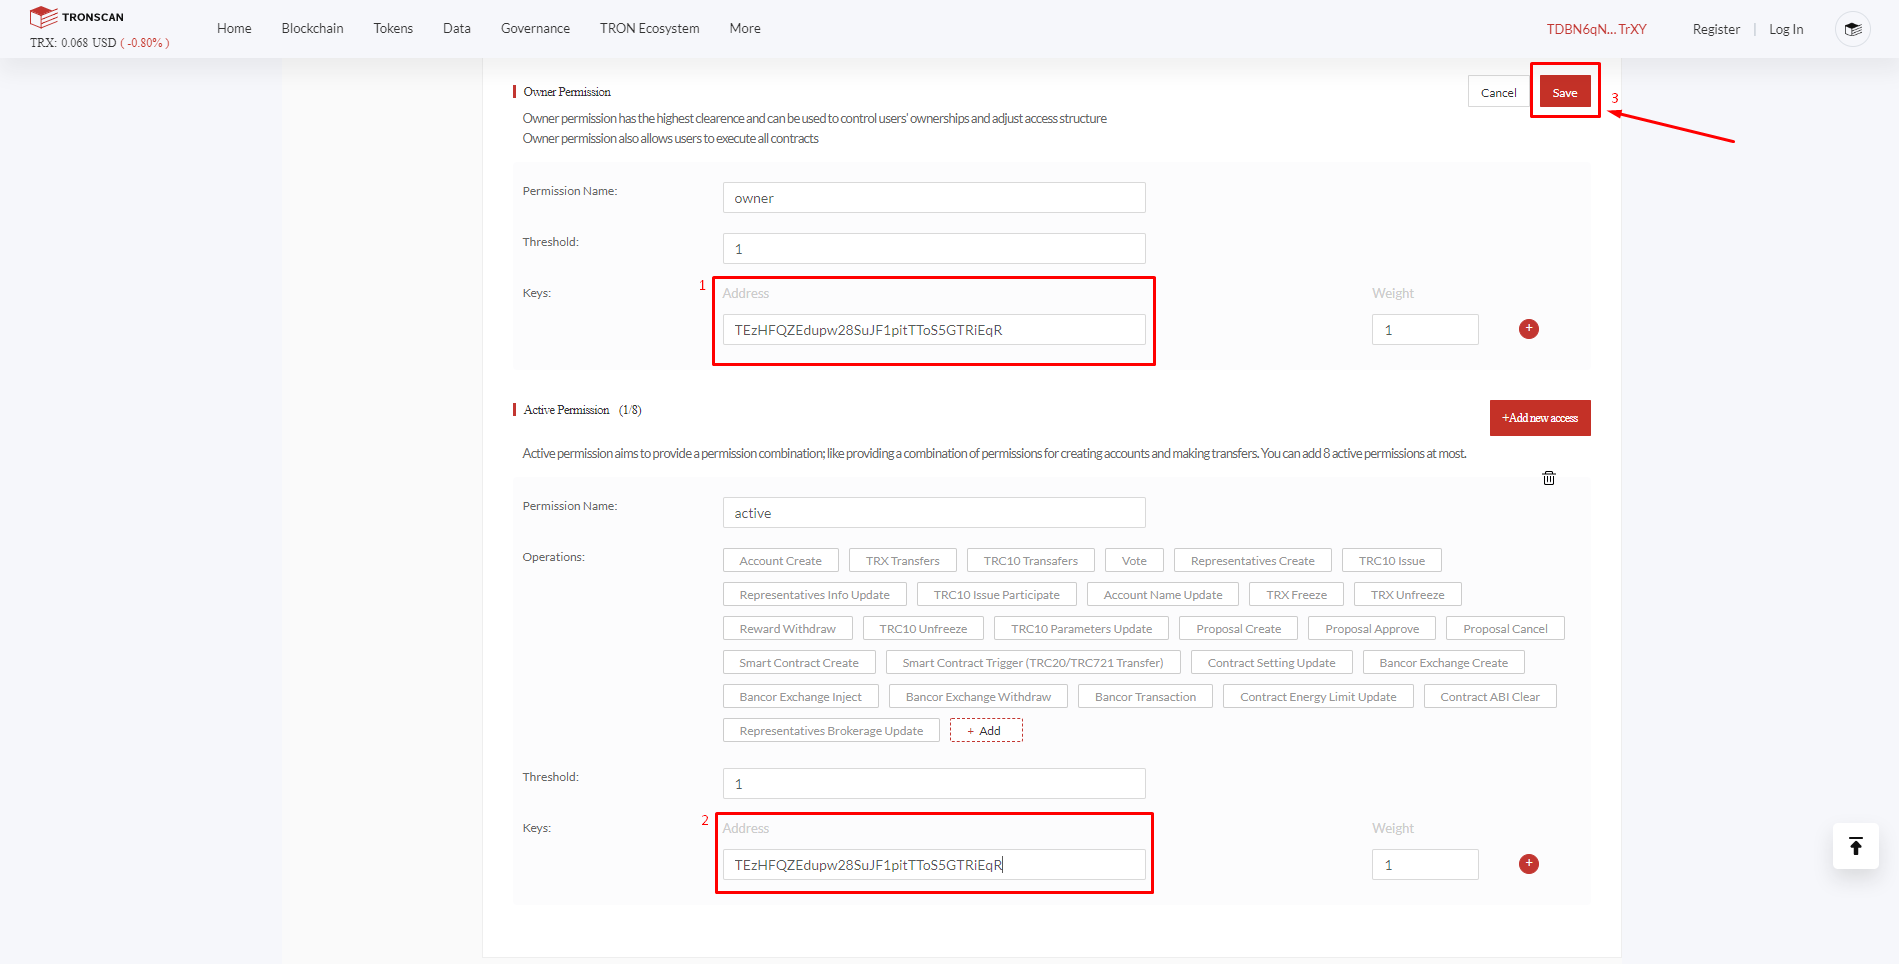Cancel the permission changes
The image size is (1899, 964).
pos(1499,92)
